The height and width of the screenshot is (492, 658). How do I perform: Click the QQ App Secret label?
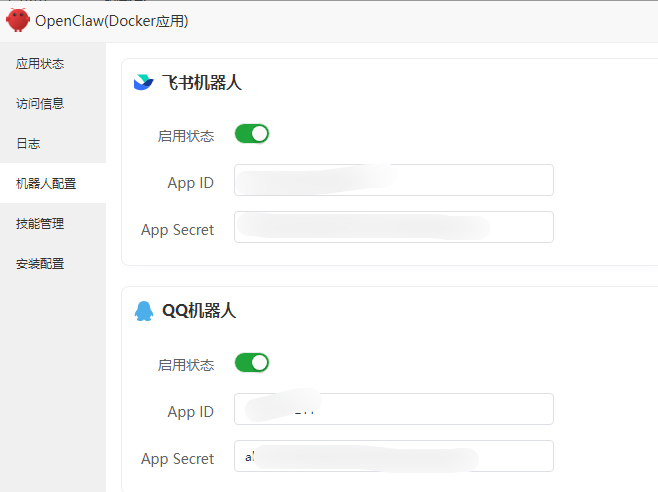[x=178, y=458]
